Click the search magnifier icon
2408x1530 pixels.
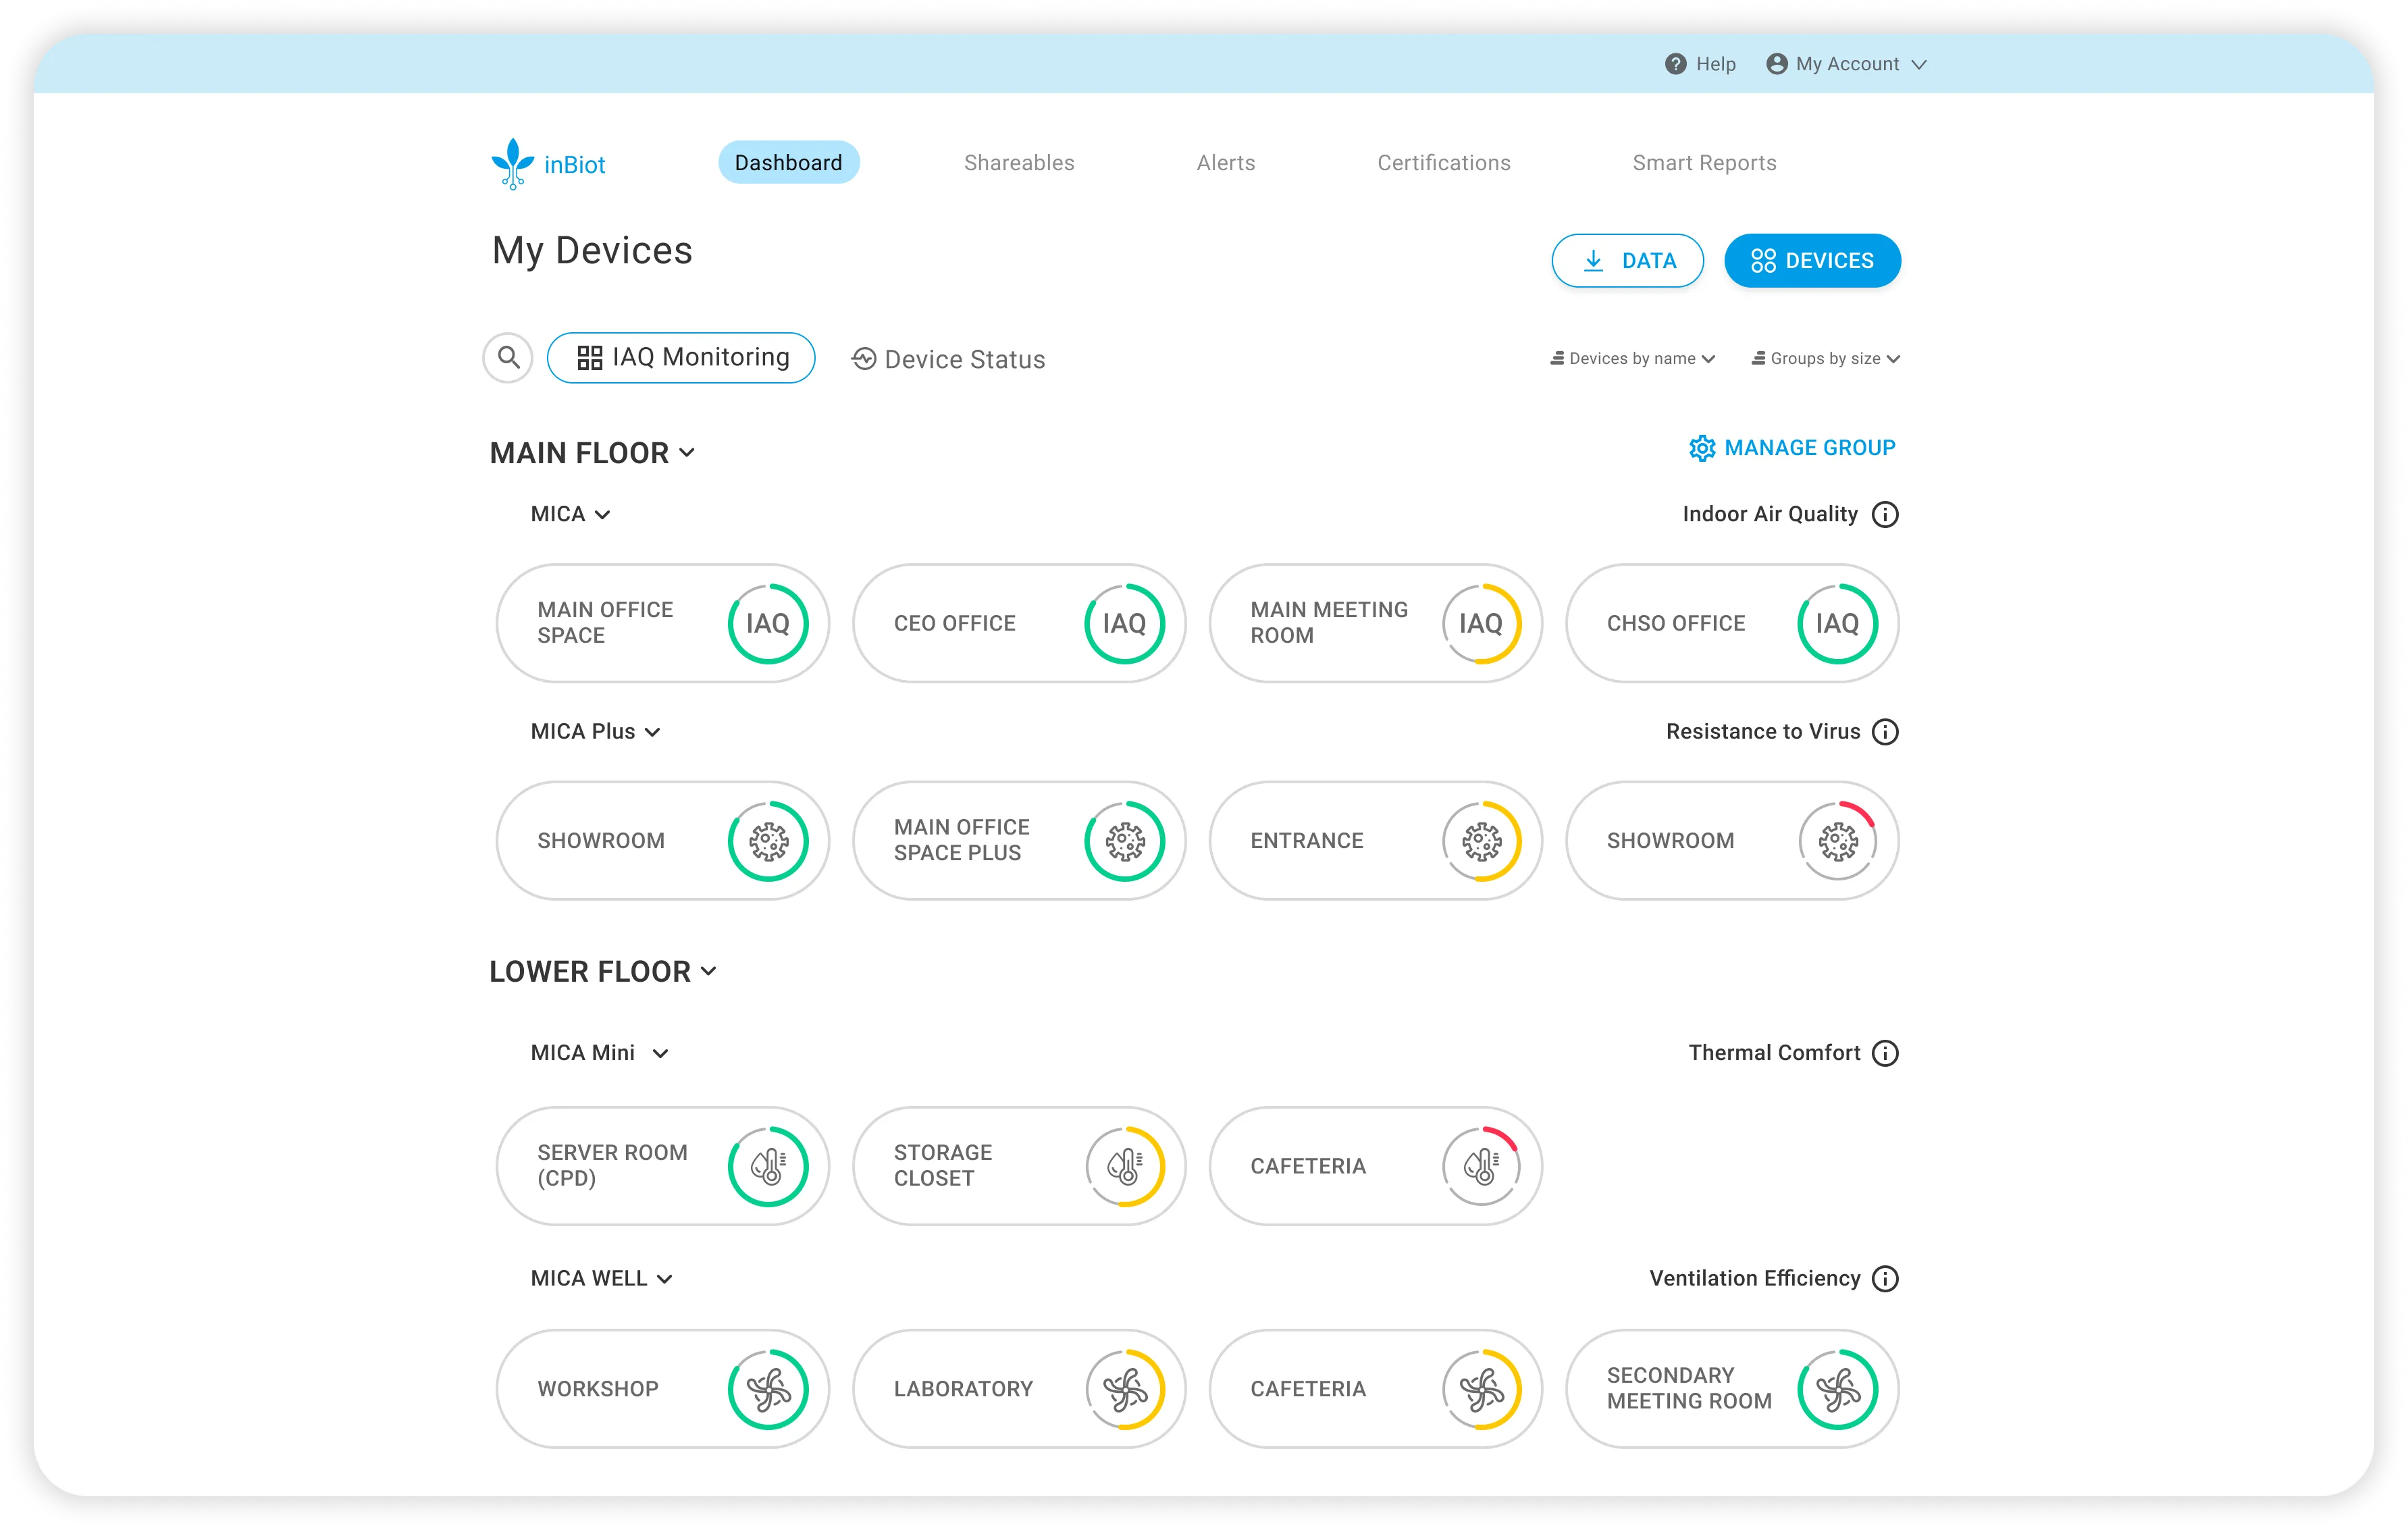click(x=508, y=358)
